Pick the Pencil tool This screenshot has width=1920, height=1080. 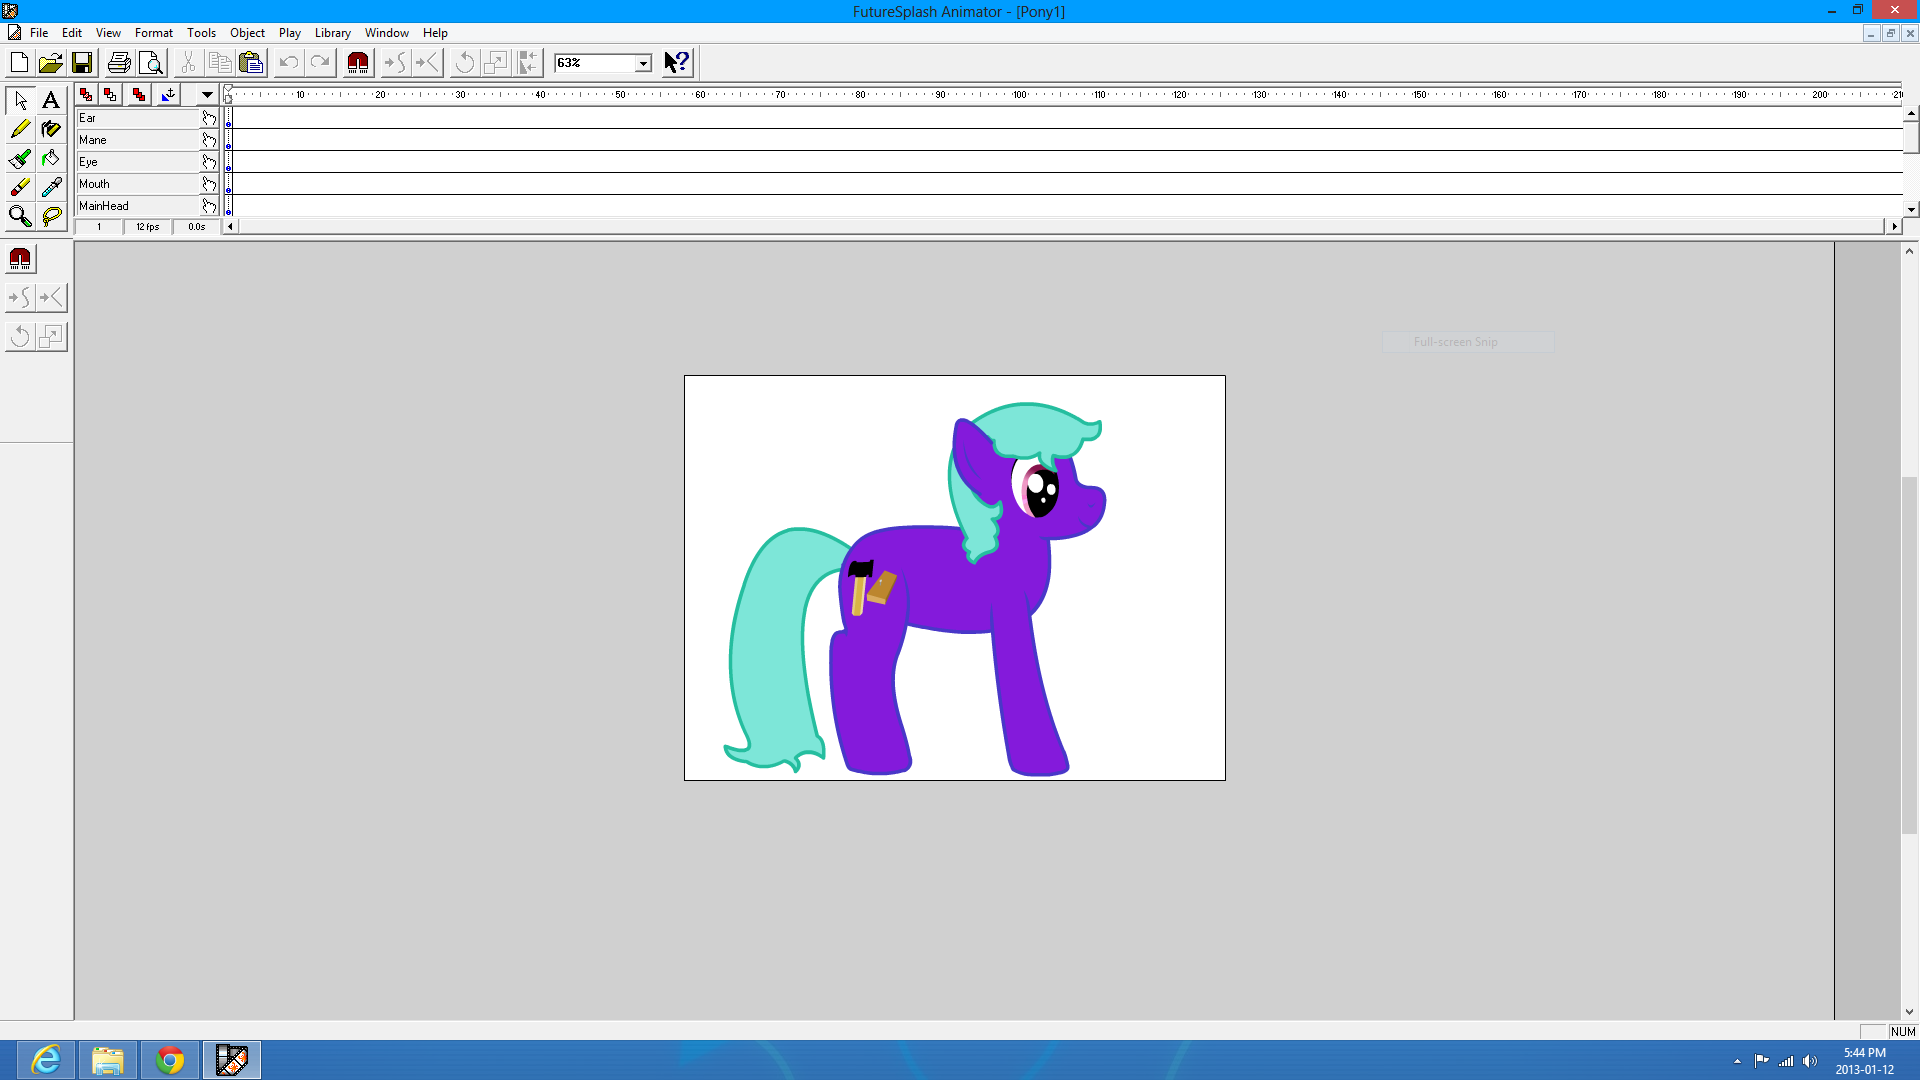(x=20, y=129)
